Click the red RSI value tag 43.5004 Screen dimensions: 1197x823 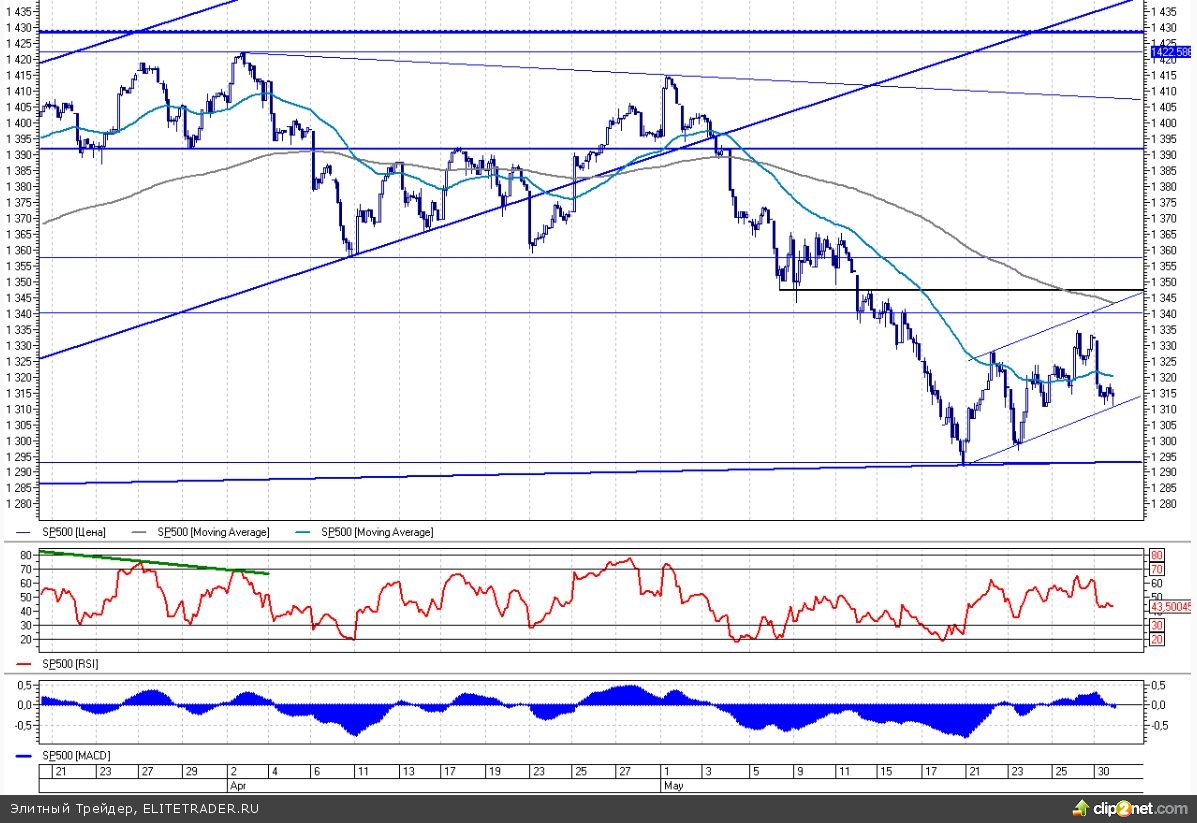click(1169, 606)
